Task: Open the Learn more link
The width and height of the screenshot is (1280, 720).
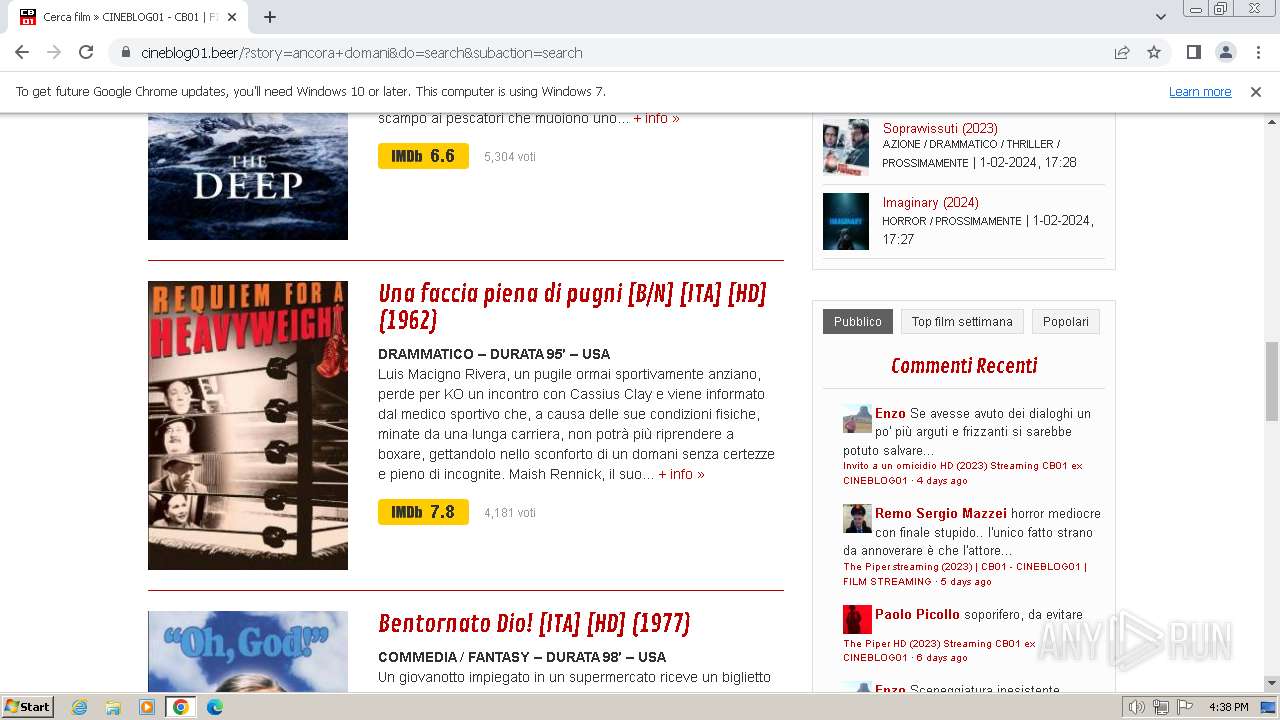Action: [1200, 91]
